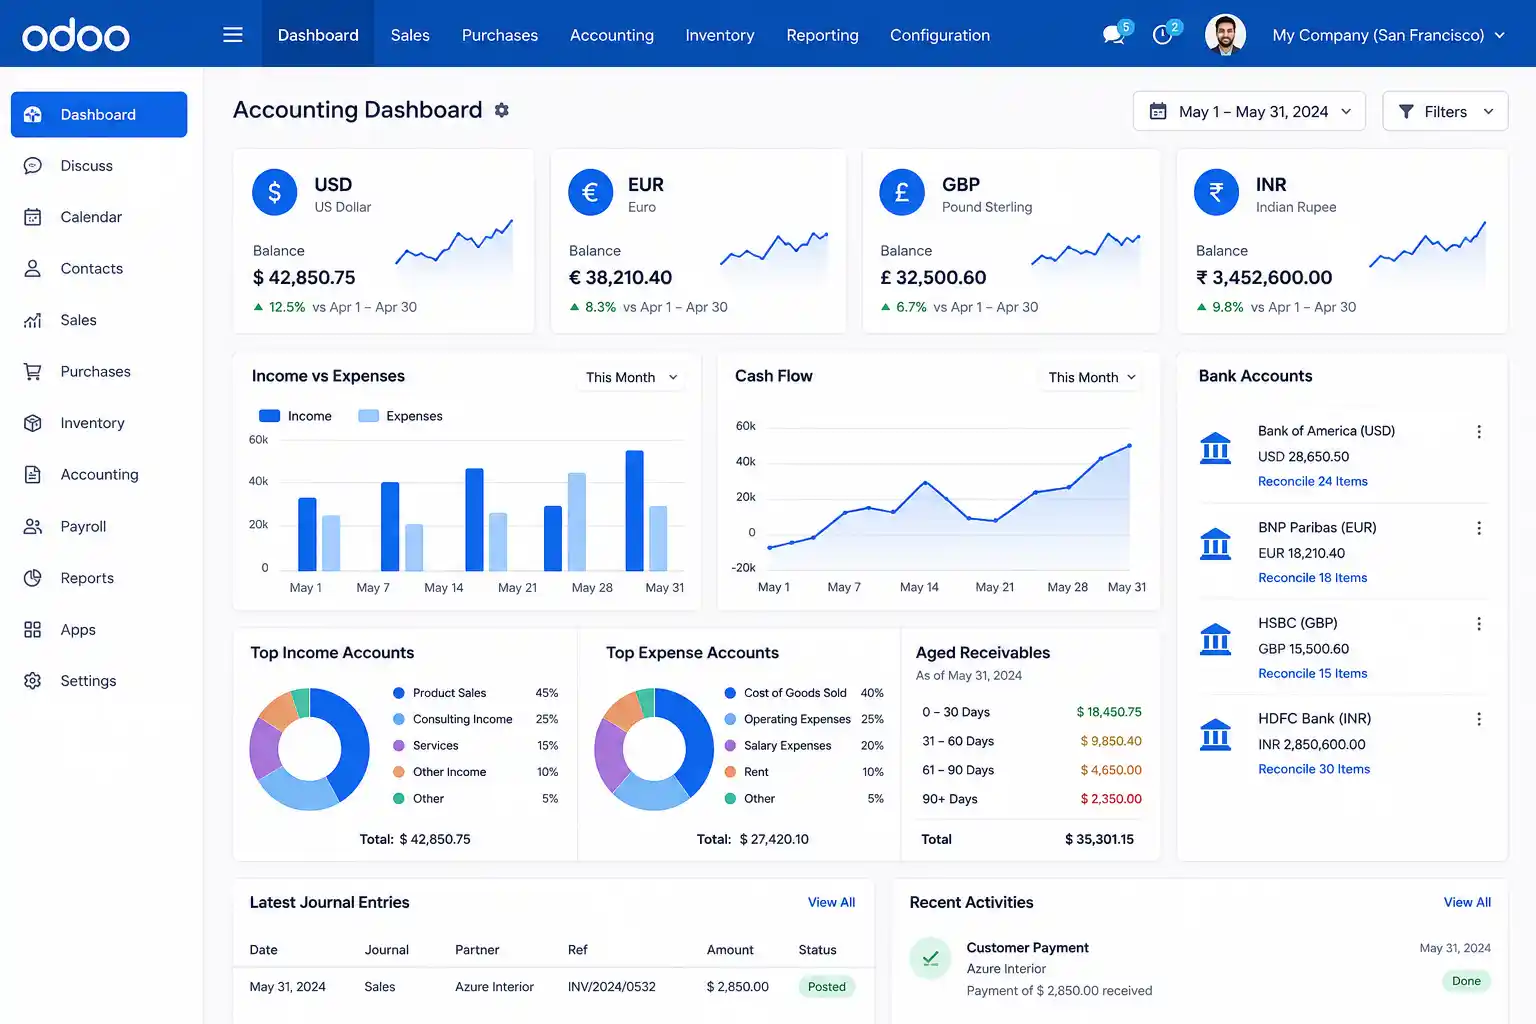Click the Calendar icon in sidebar
Screen dimensions: 1536x1024
tap(33, 217)
